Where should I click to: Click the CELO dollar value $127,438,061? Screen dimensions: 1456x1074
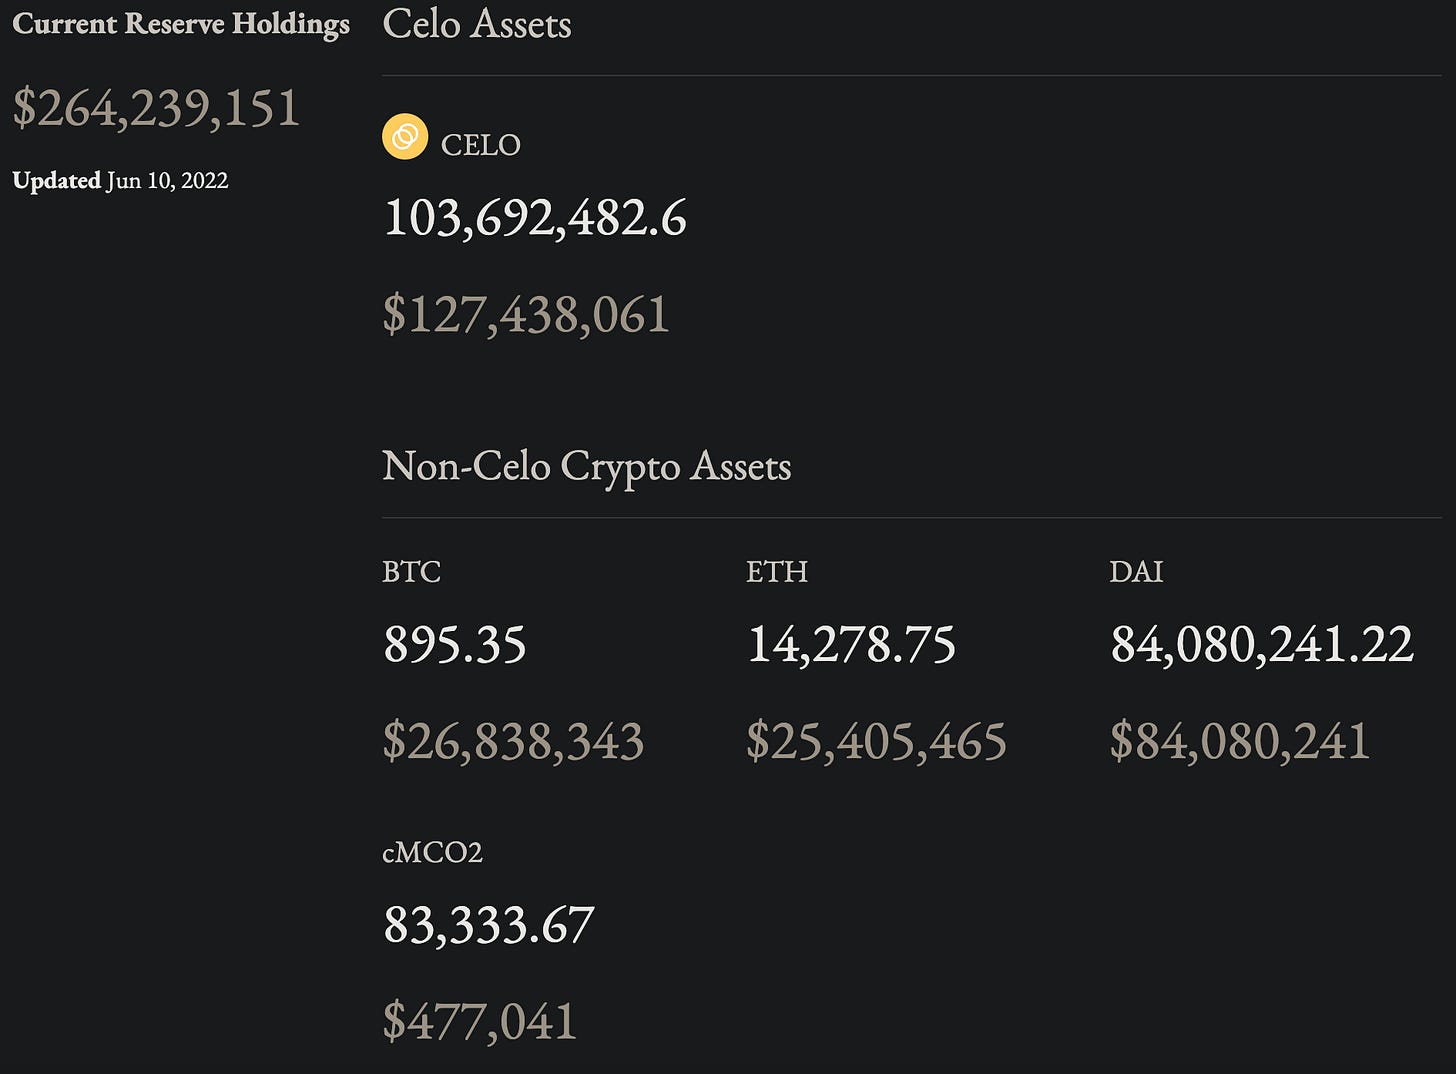click(x=526, y=315)
